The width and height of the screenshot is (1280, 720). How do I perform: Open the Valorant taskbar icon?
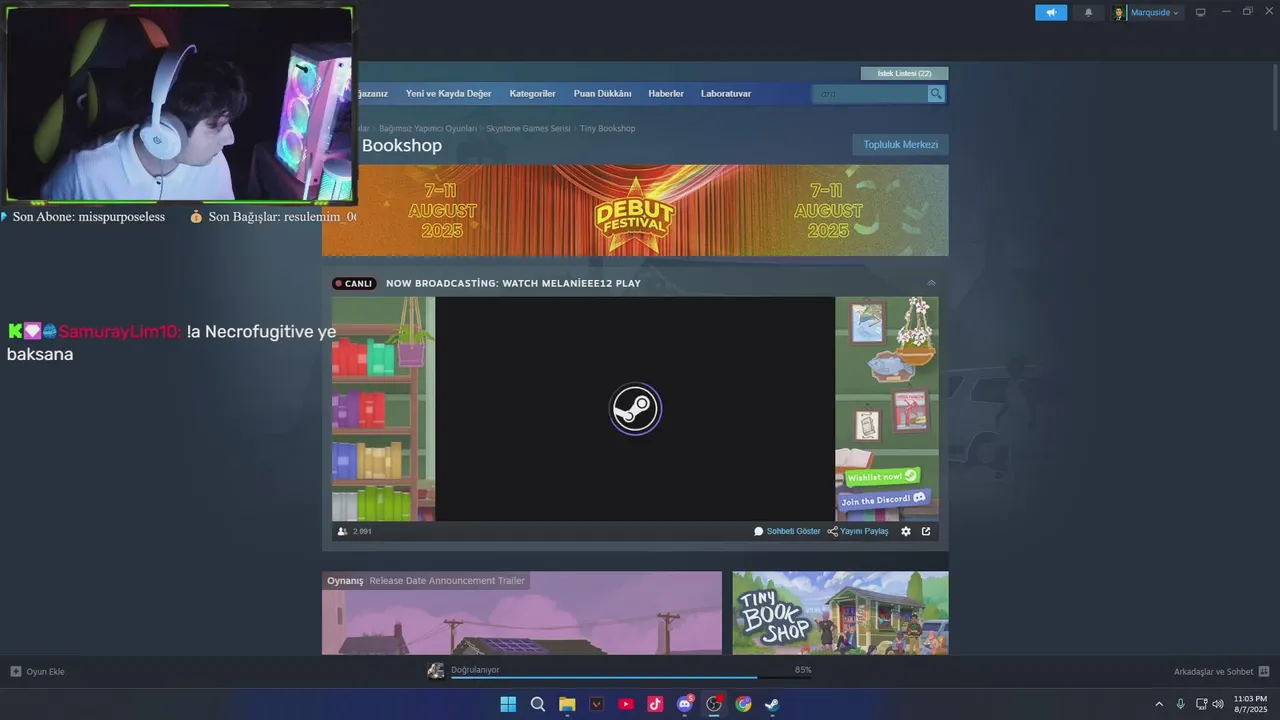(597, 704)
